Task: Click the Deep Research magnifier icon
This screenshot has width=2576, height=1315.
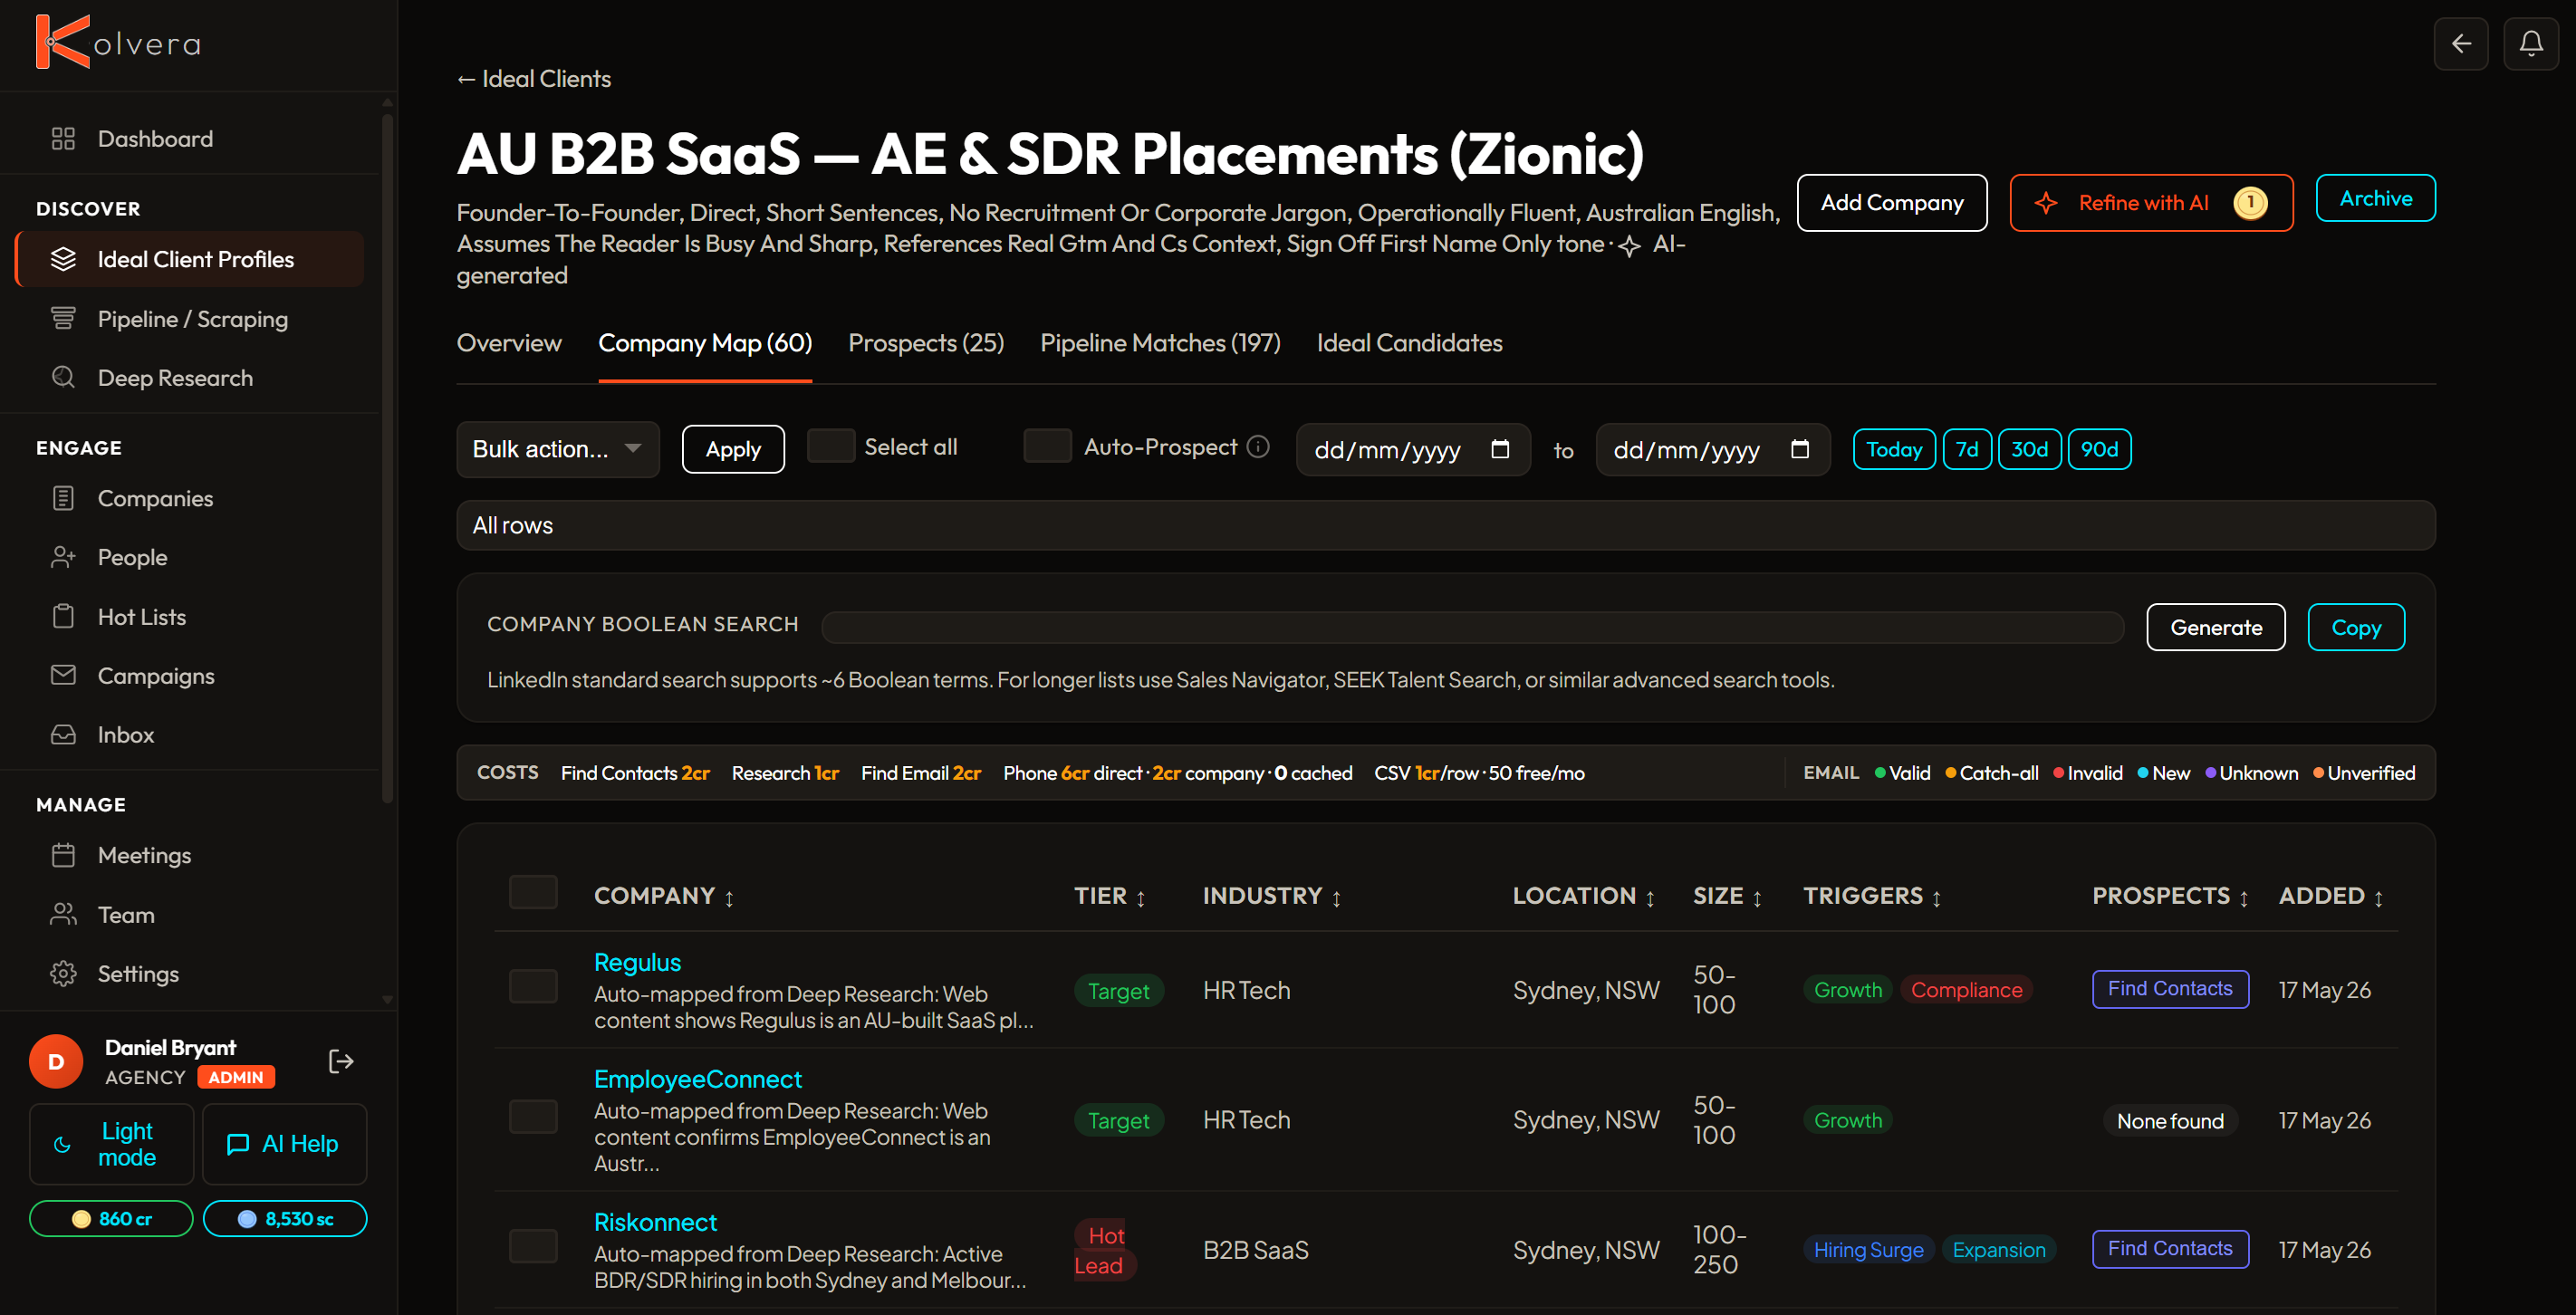Action: (63, 378)
